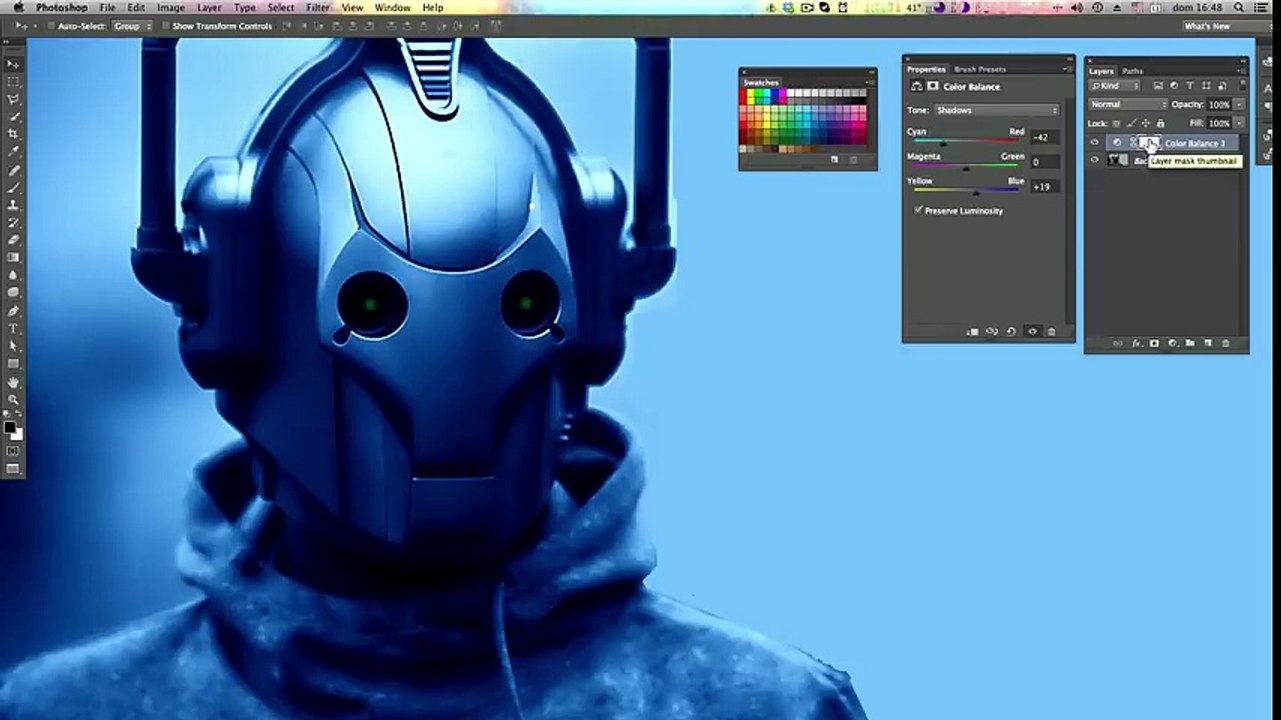The width and height of the screenshot is (1281, 720).
Task: Toggle Preserve Luminosity checkbox
Action: pos(918,211)
